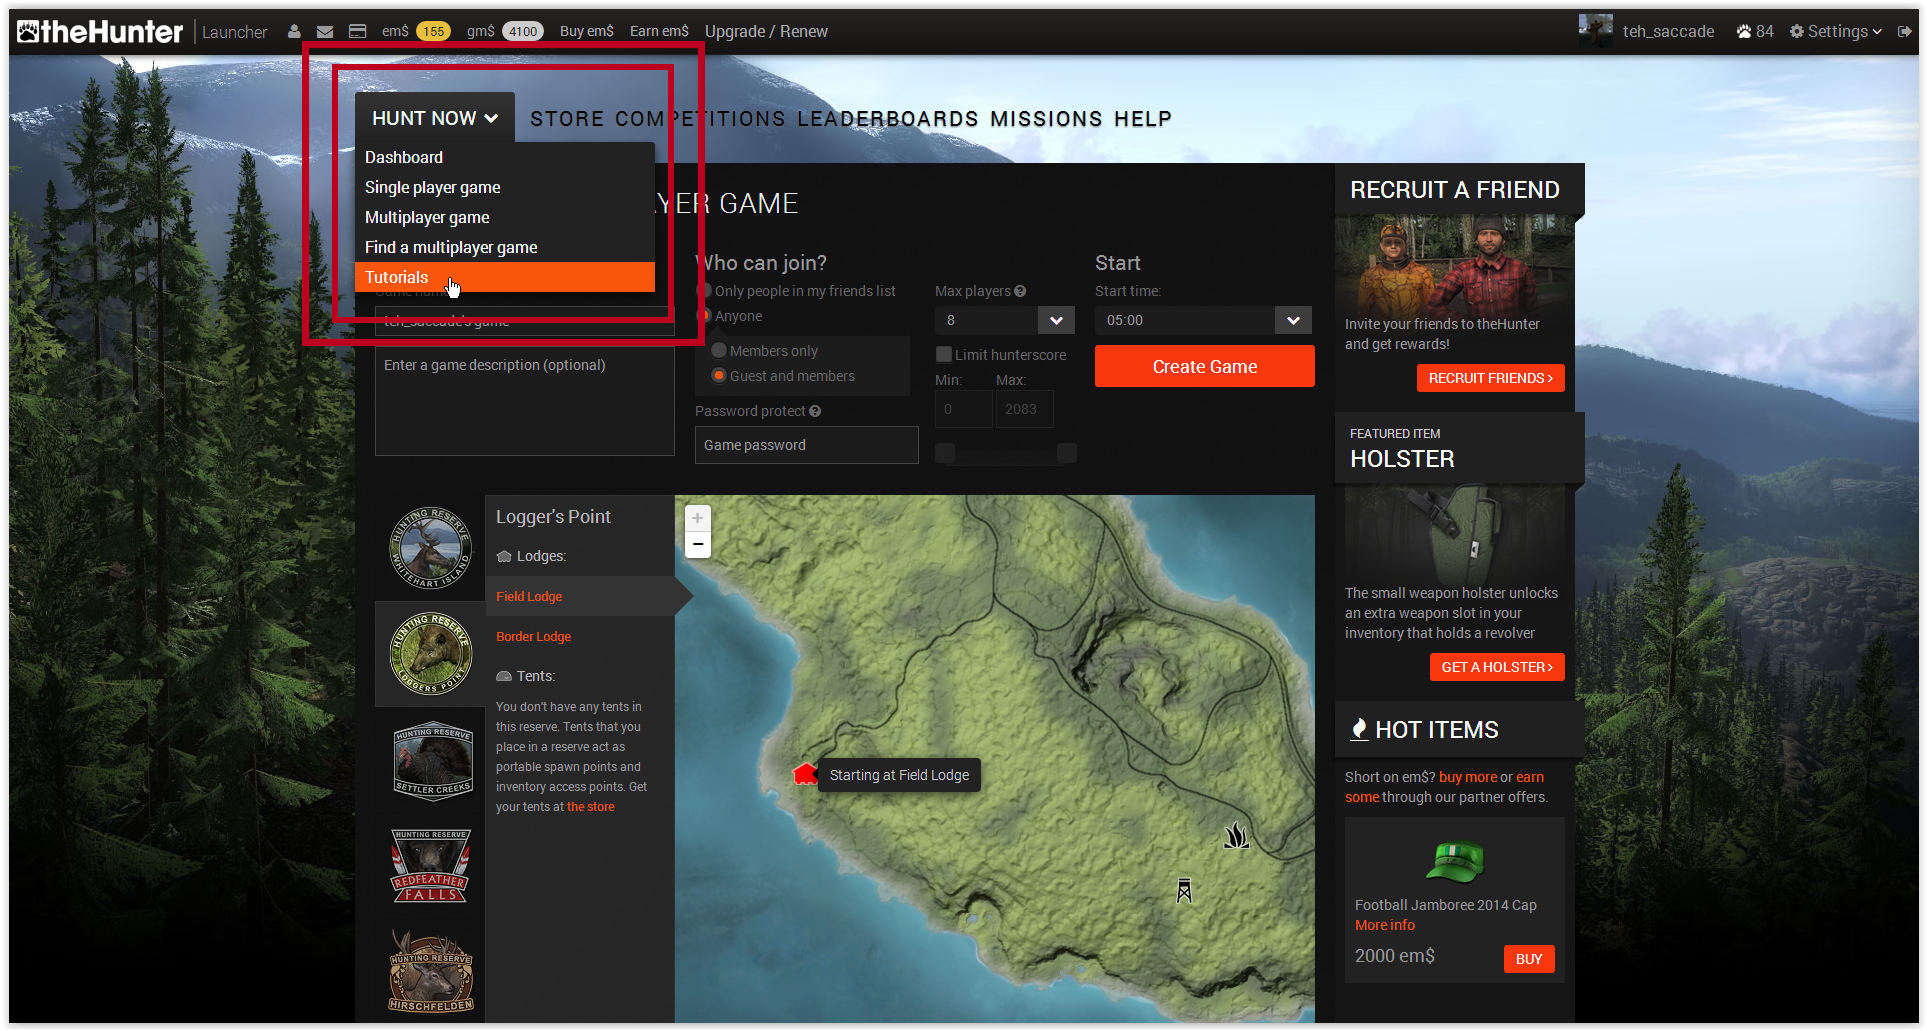Follow the 'buy more' em$ link
This screenshot has width=1927, height=1031.
(1468, 777)
